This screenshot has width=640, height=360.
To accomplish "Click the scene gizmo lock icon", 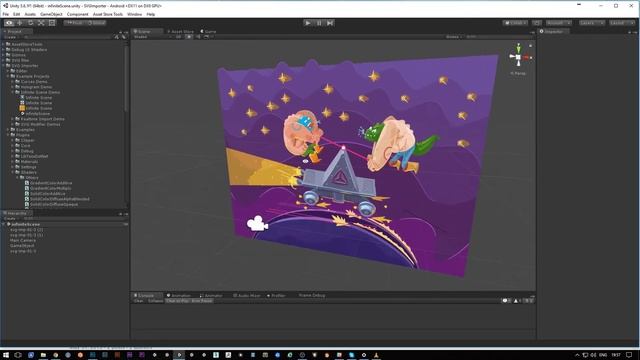I will pos(530,46).
